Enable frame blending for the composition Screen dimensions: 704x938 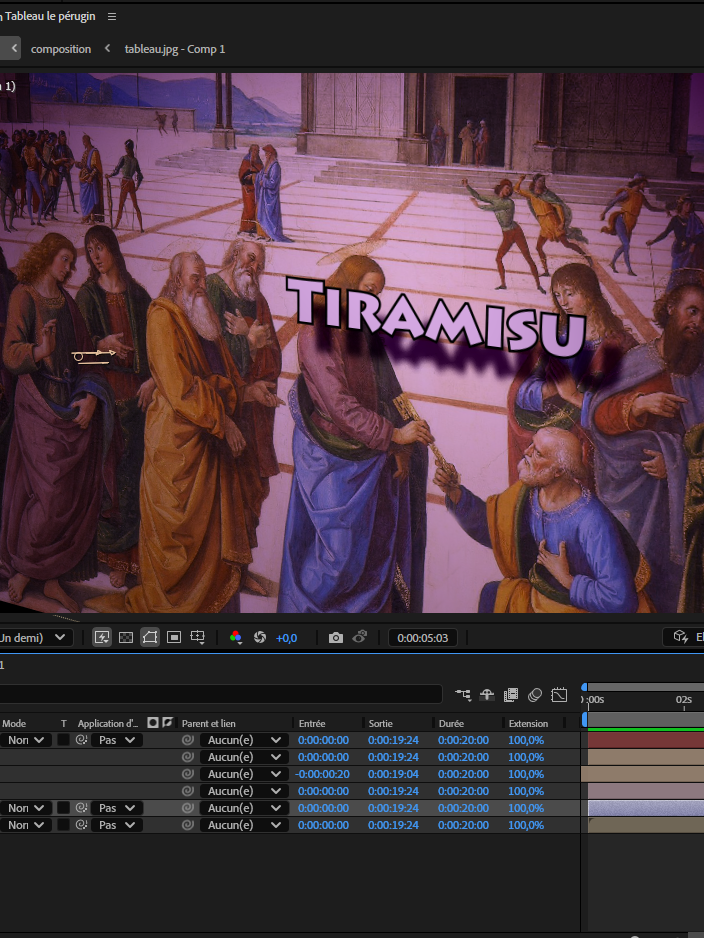(511, 694)
